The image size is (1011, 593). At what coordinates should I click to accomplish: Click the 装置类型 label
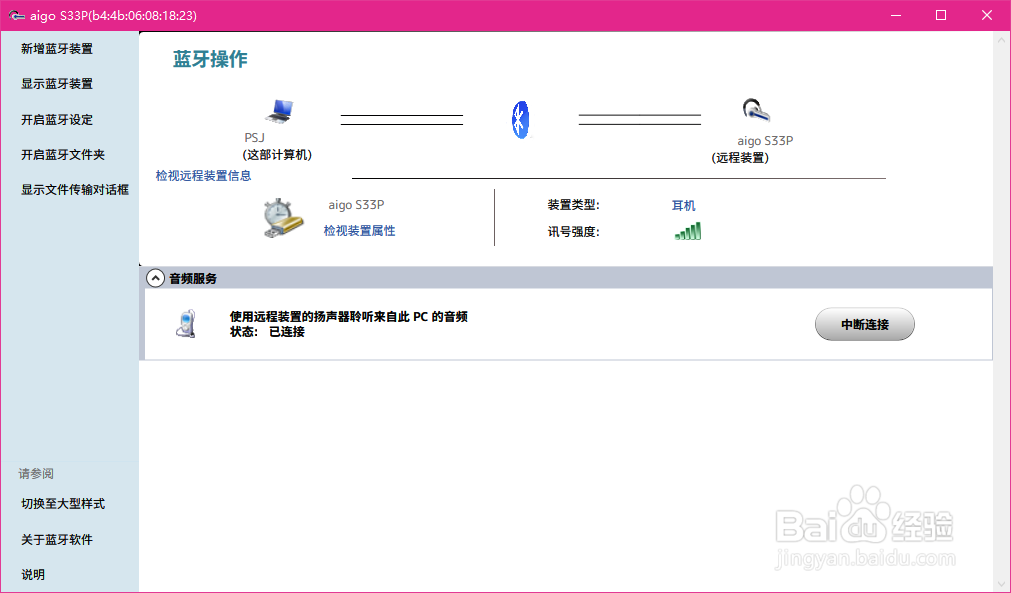[574, 205]
